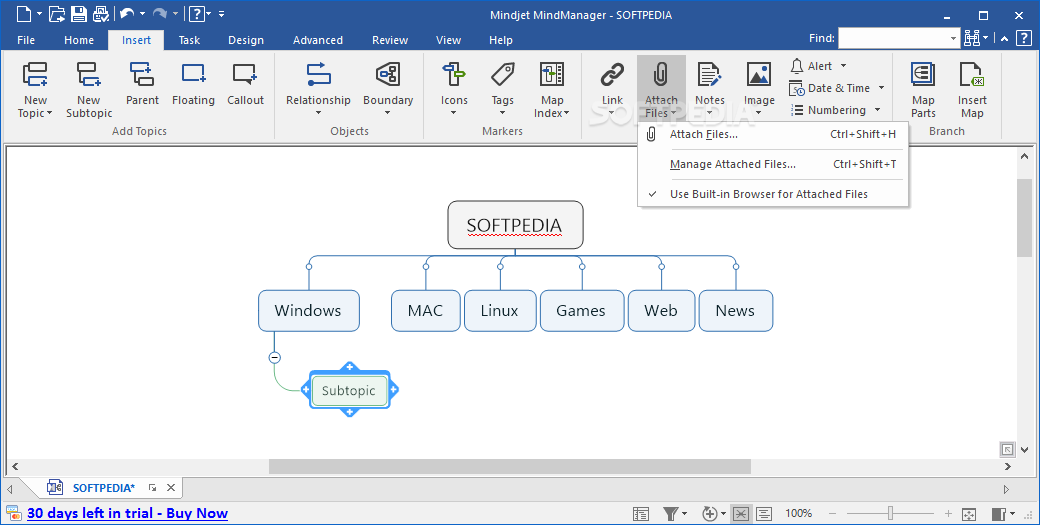Click the zoom in plus button
Image resolution: width=1040 pixels, height=525 pixels.
[948, 514]
